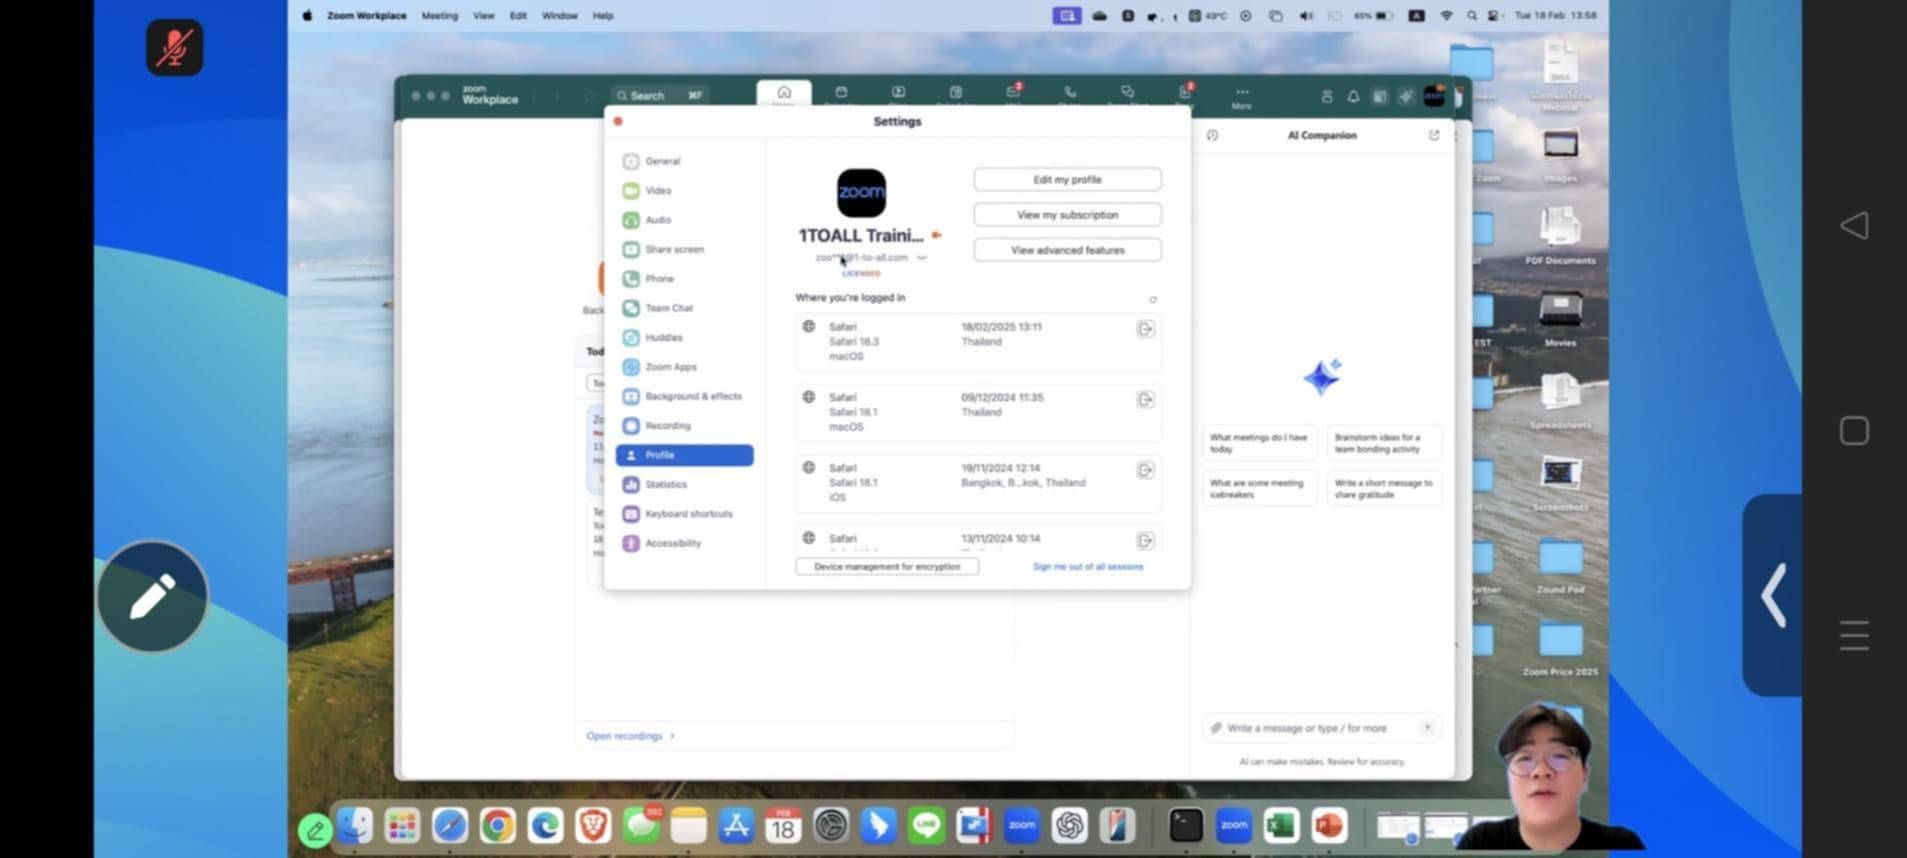
Task: Sign out the Safari 18.3 macOS session
Action: tap(1145, 329)
